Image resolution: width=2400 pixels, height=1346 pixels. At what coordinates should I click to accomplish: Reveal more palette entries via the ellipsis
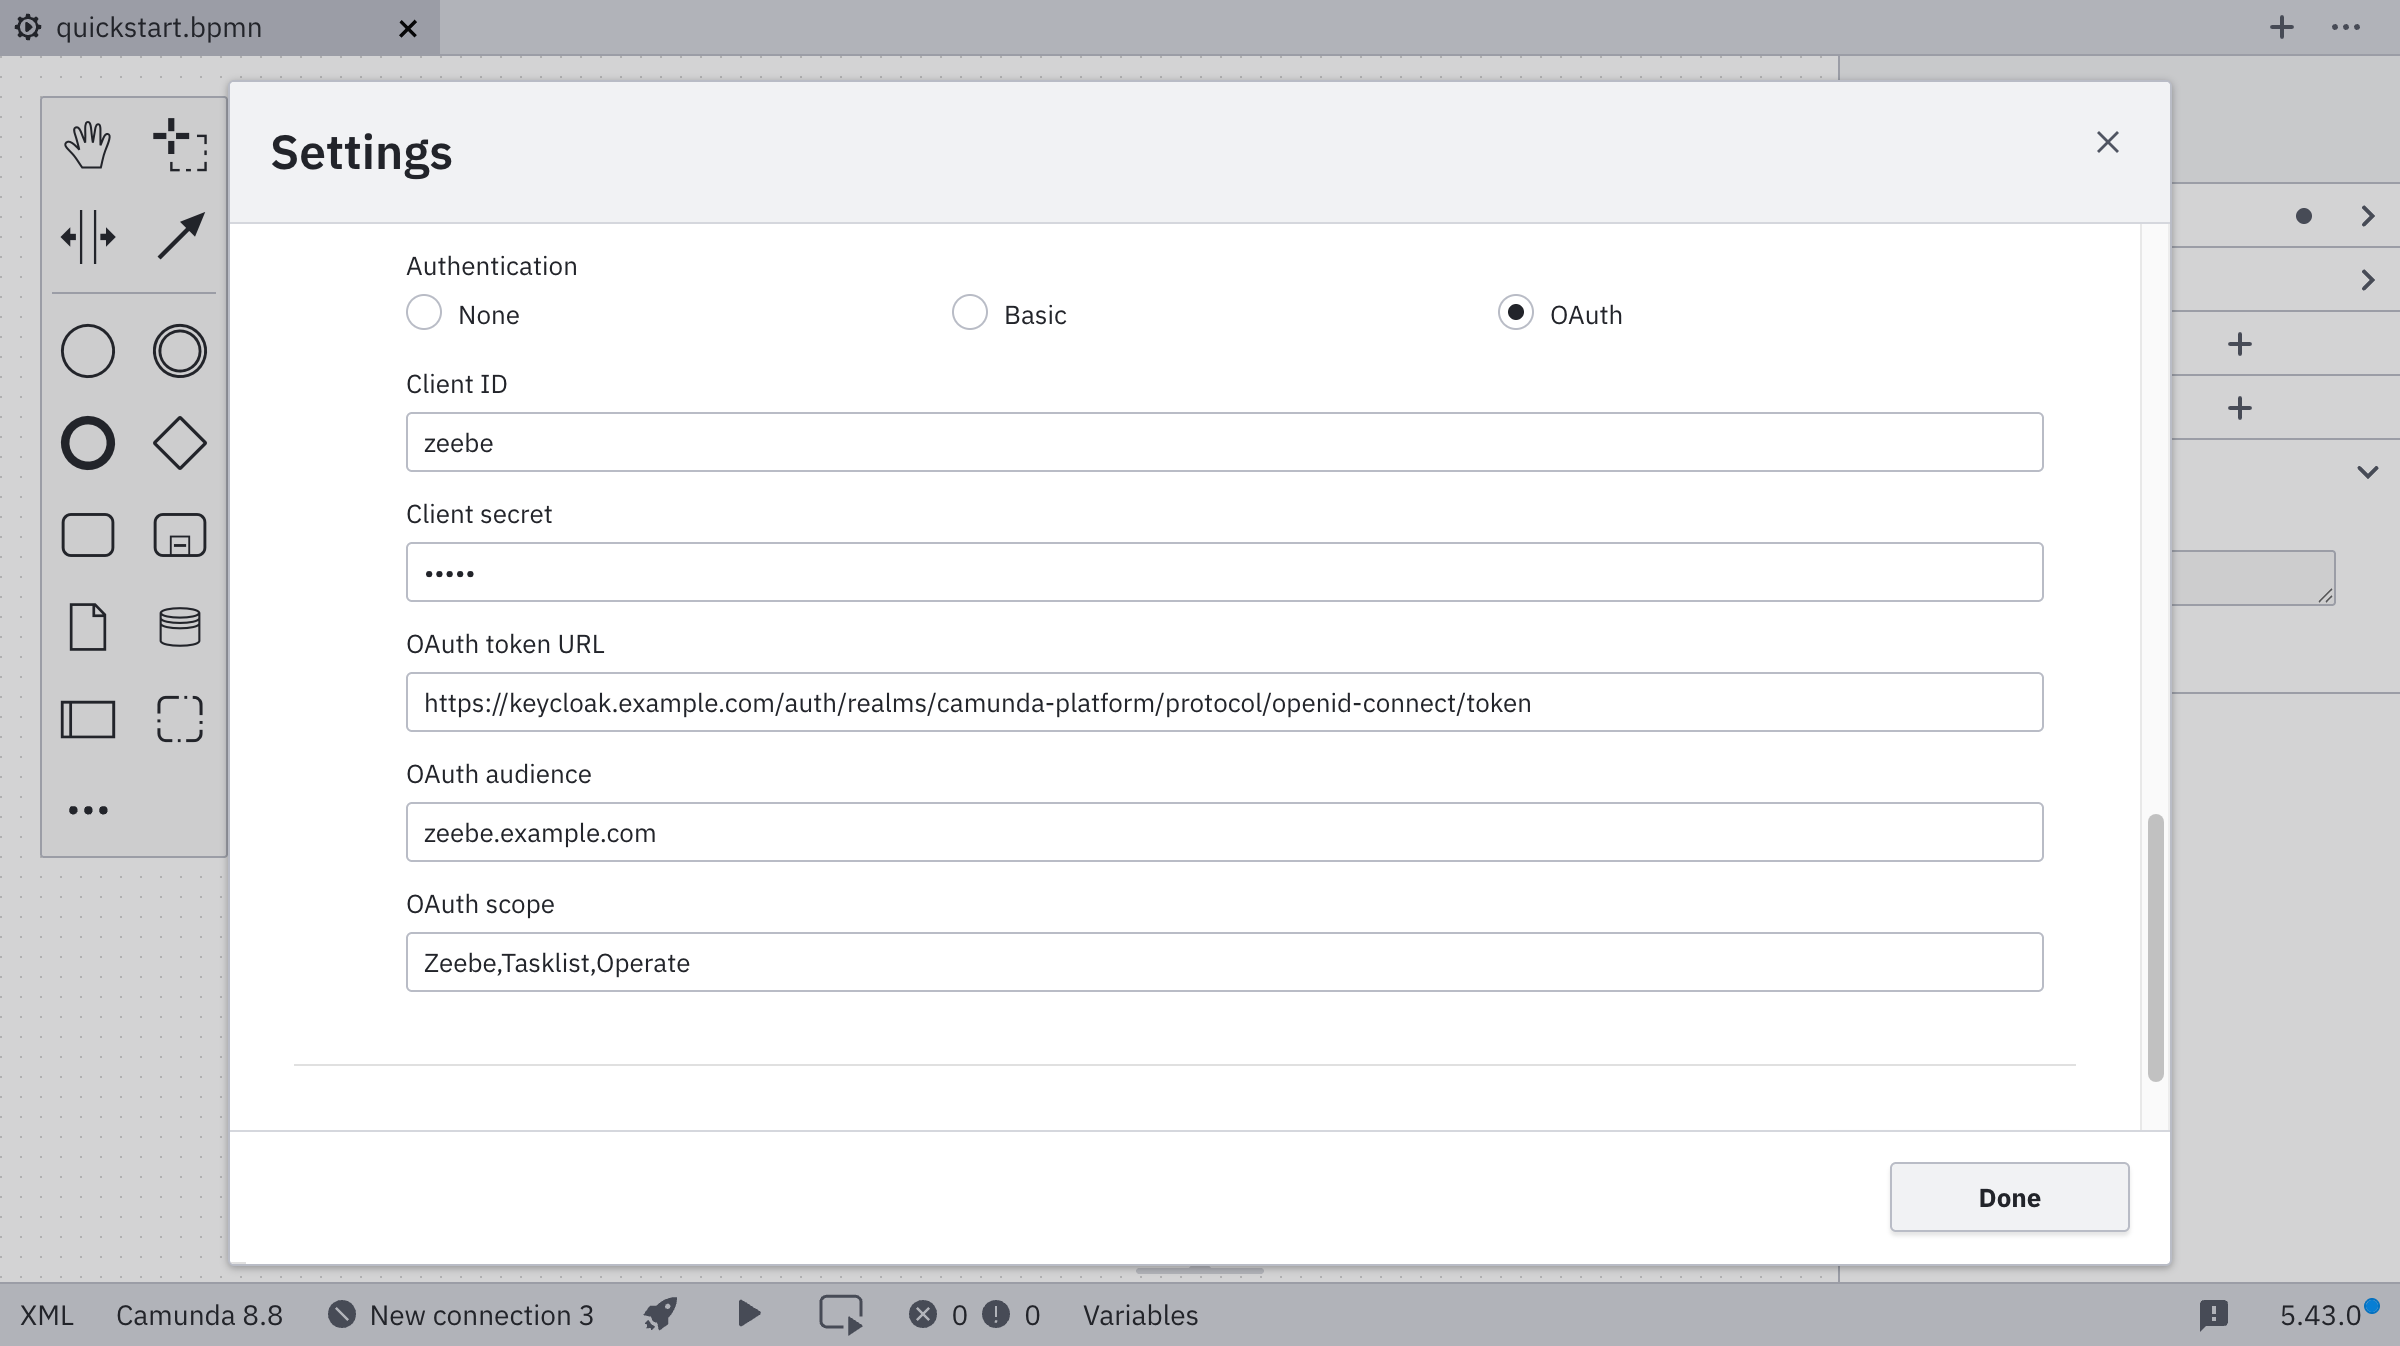click(88, 810)
